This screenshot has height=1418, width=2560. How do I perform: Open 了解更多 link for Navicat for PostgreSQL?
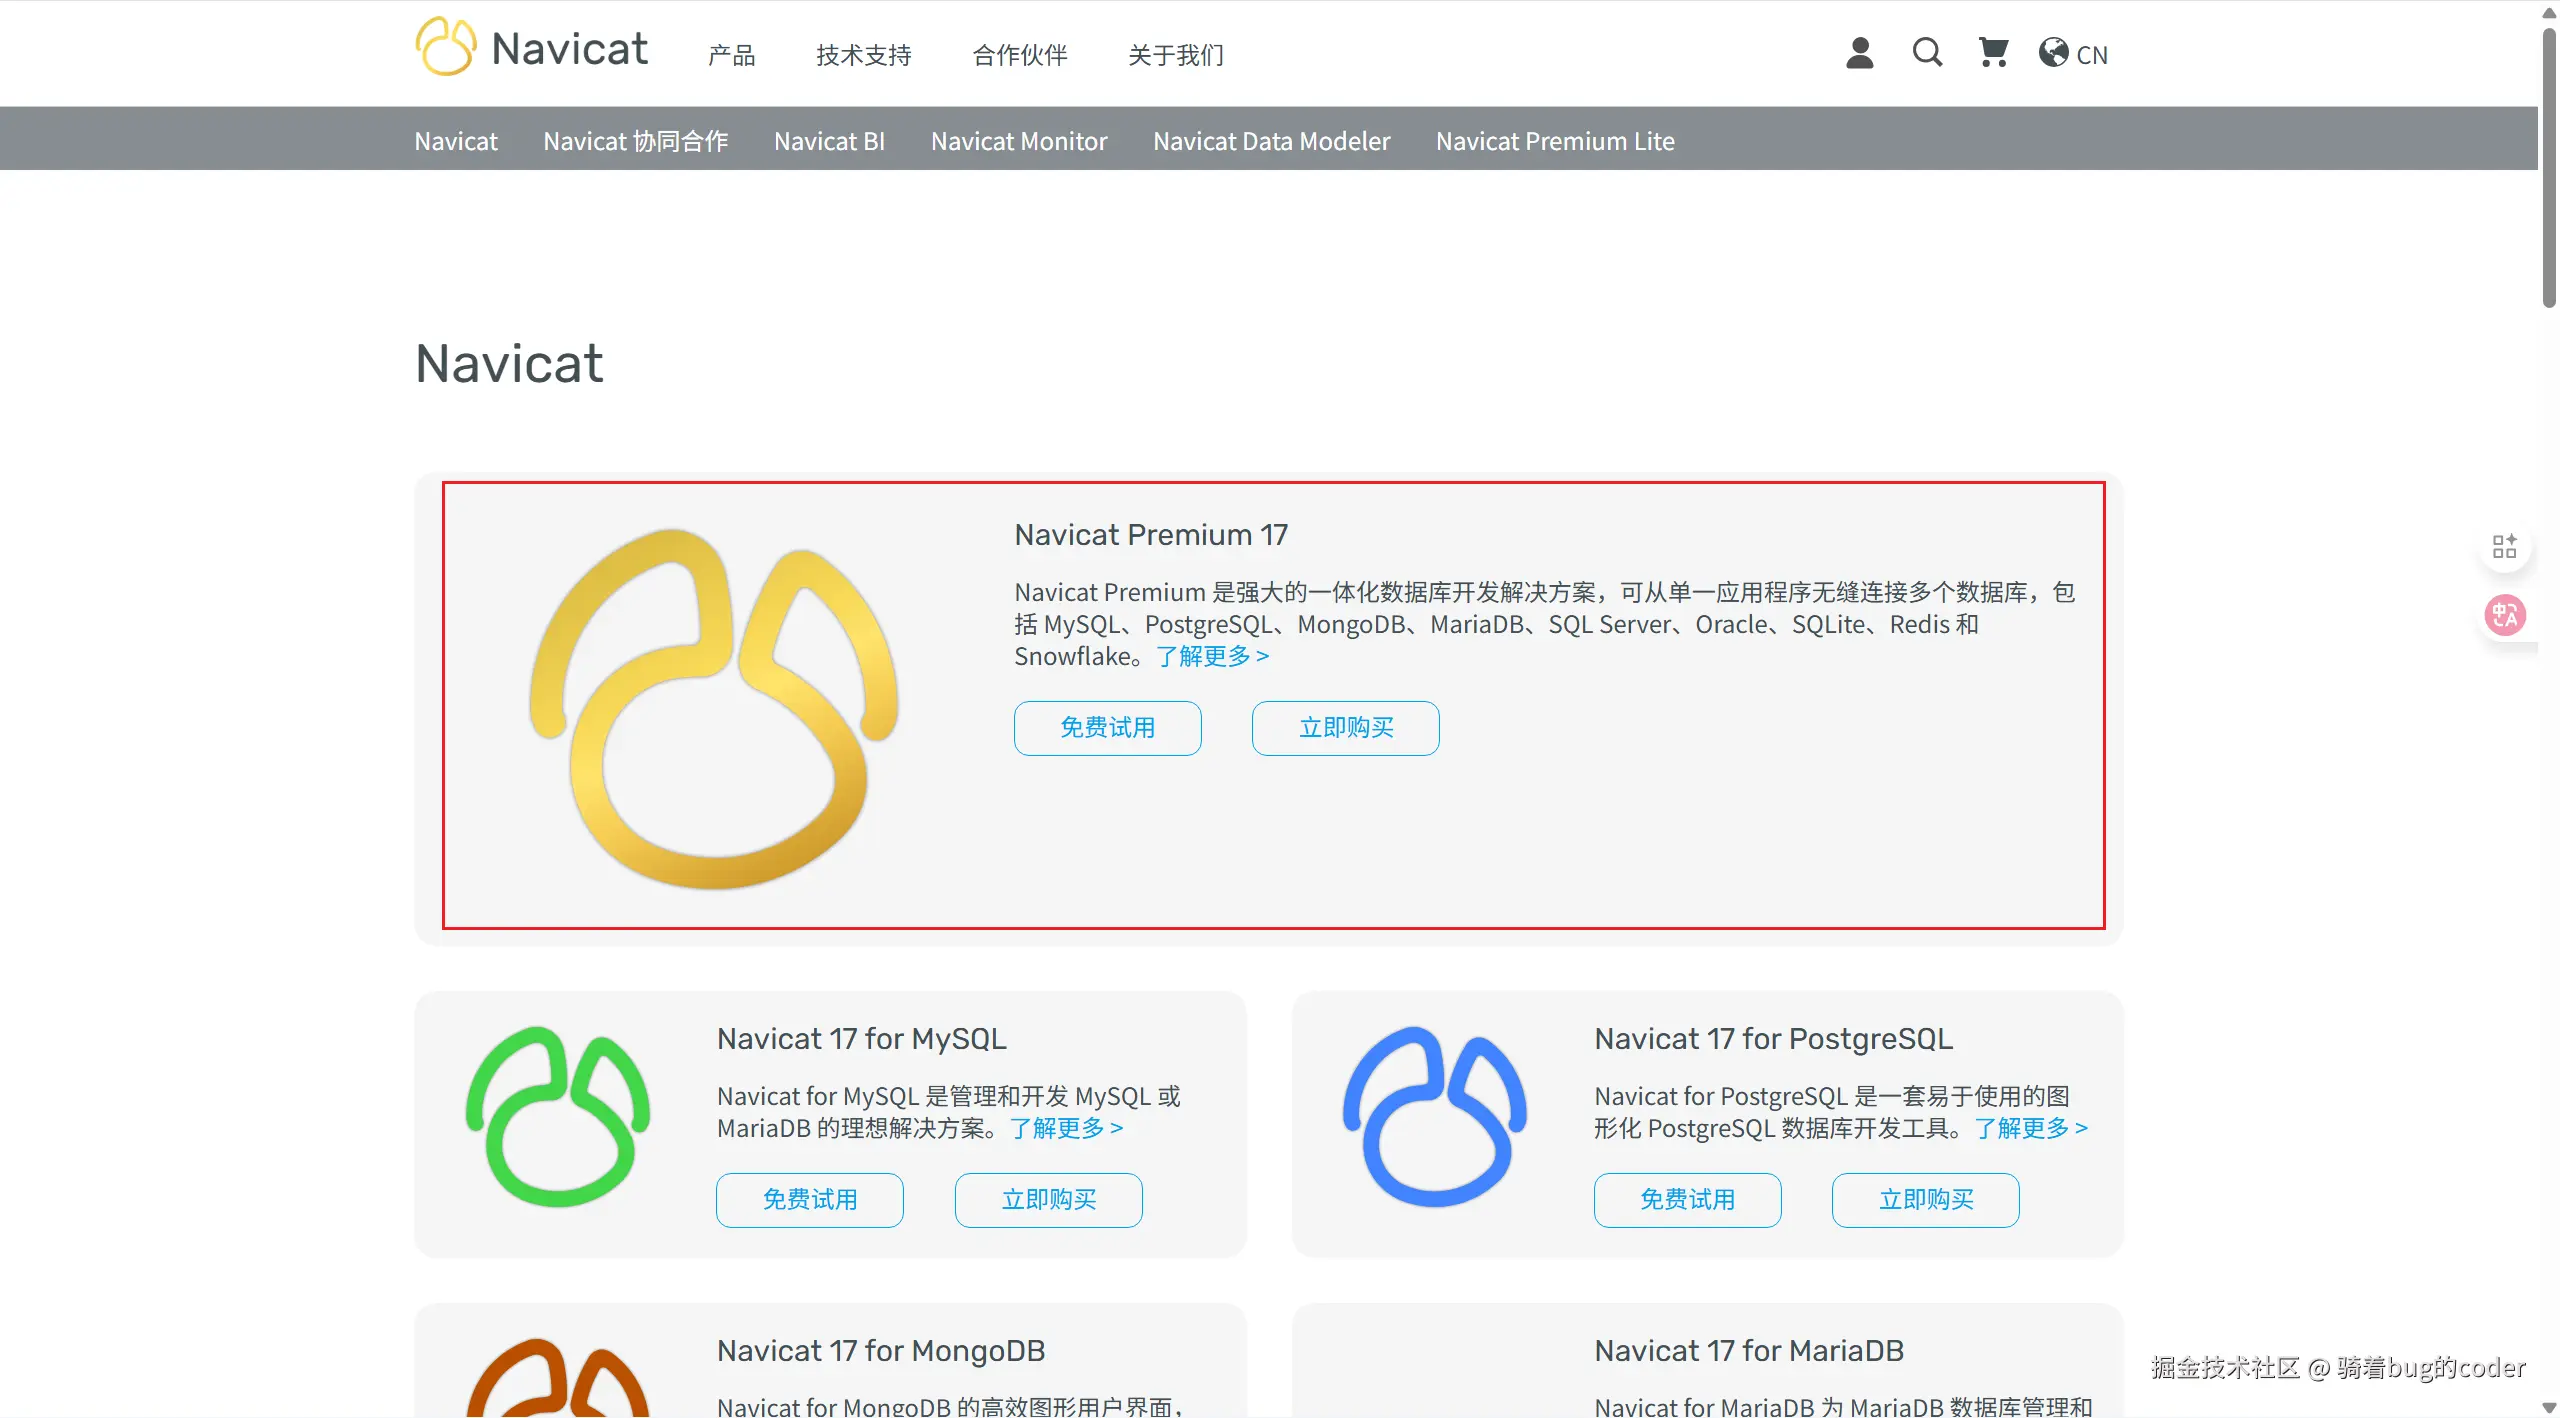pyautogui.click(x=2030, y=1128)
